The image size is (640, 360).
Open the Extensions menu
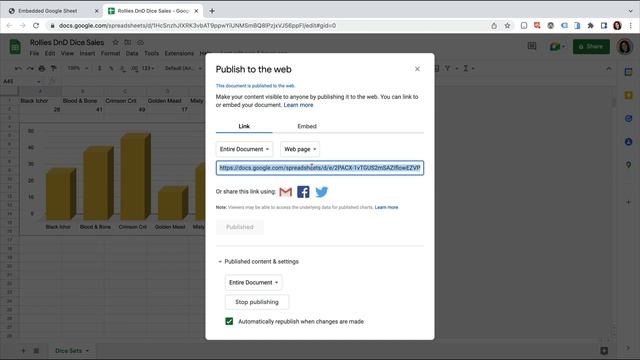click(179, 53)
